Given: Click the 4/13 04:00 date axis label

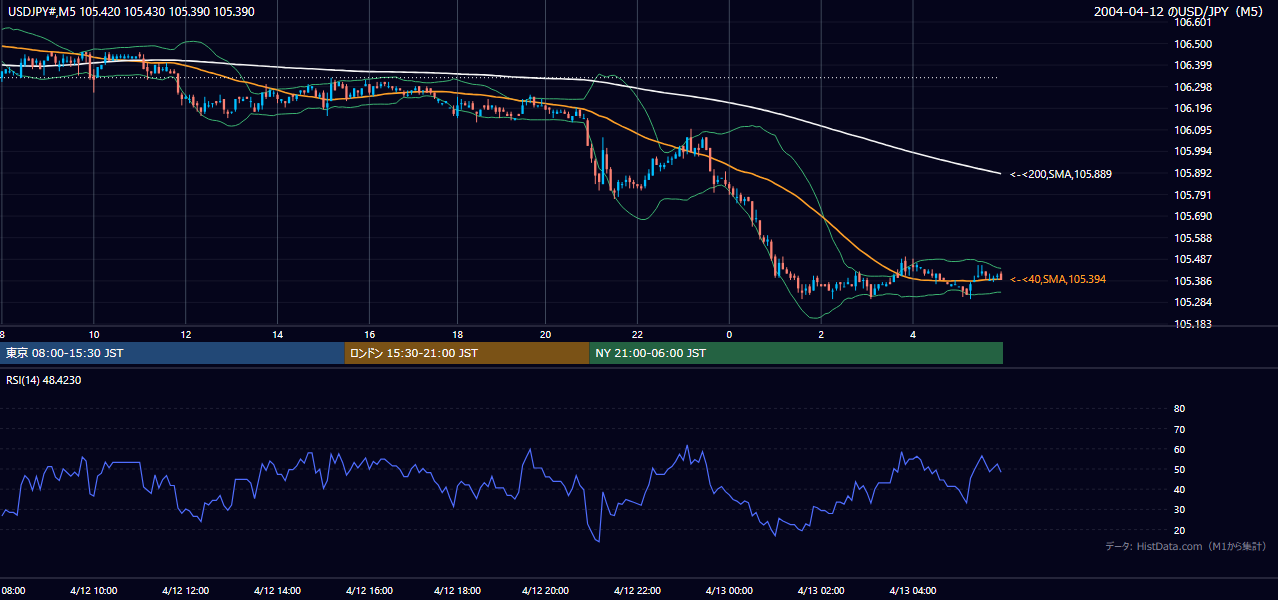Looking at the screenshot, I should point(913,591).
